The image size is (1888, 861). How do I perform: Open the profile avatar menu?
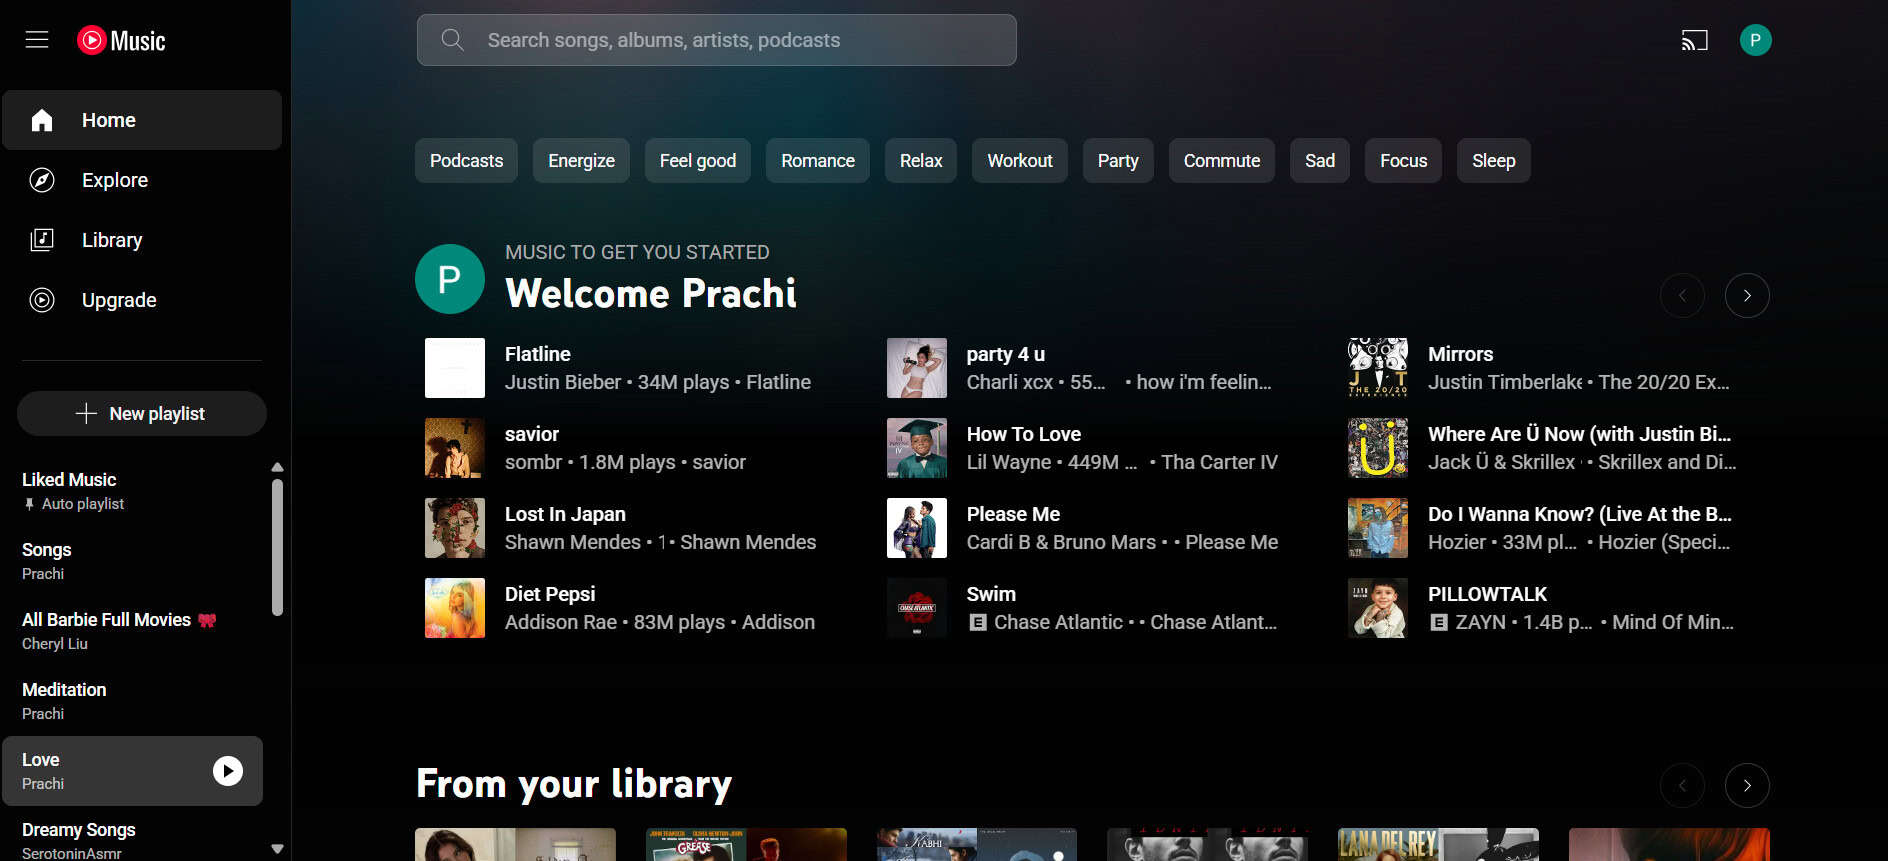pyautogui.click(x=1755, y=40)
